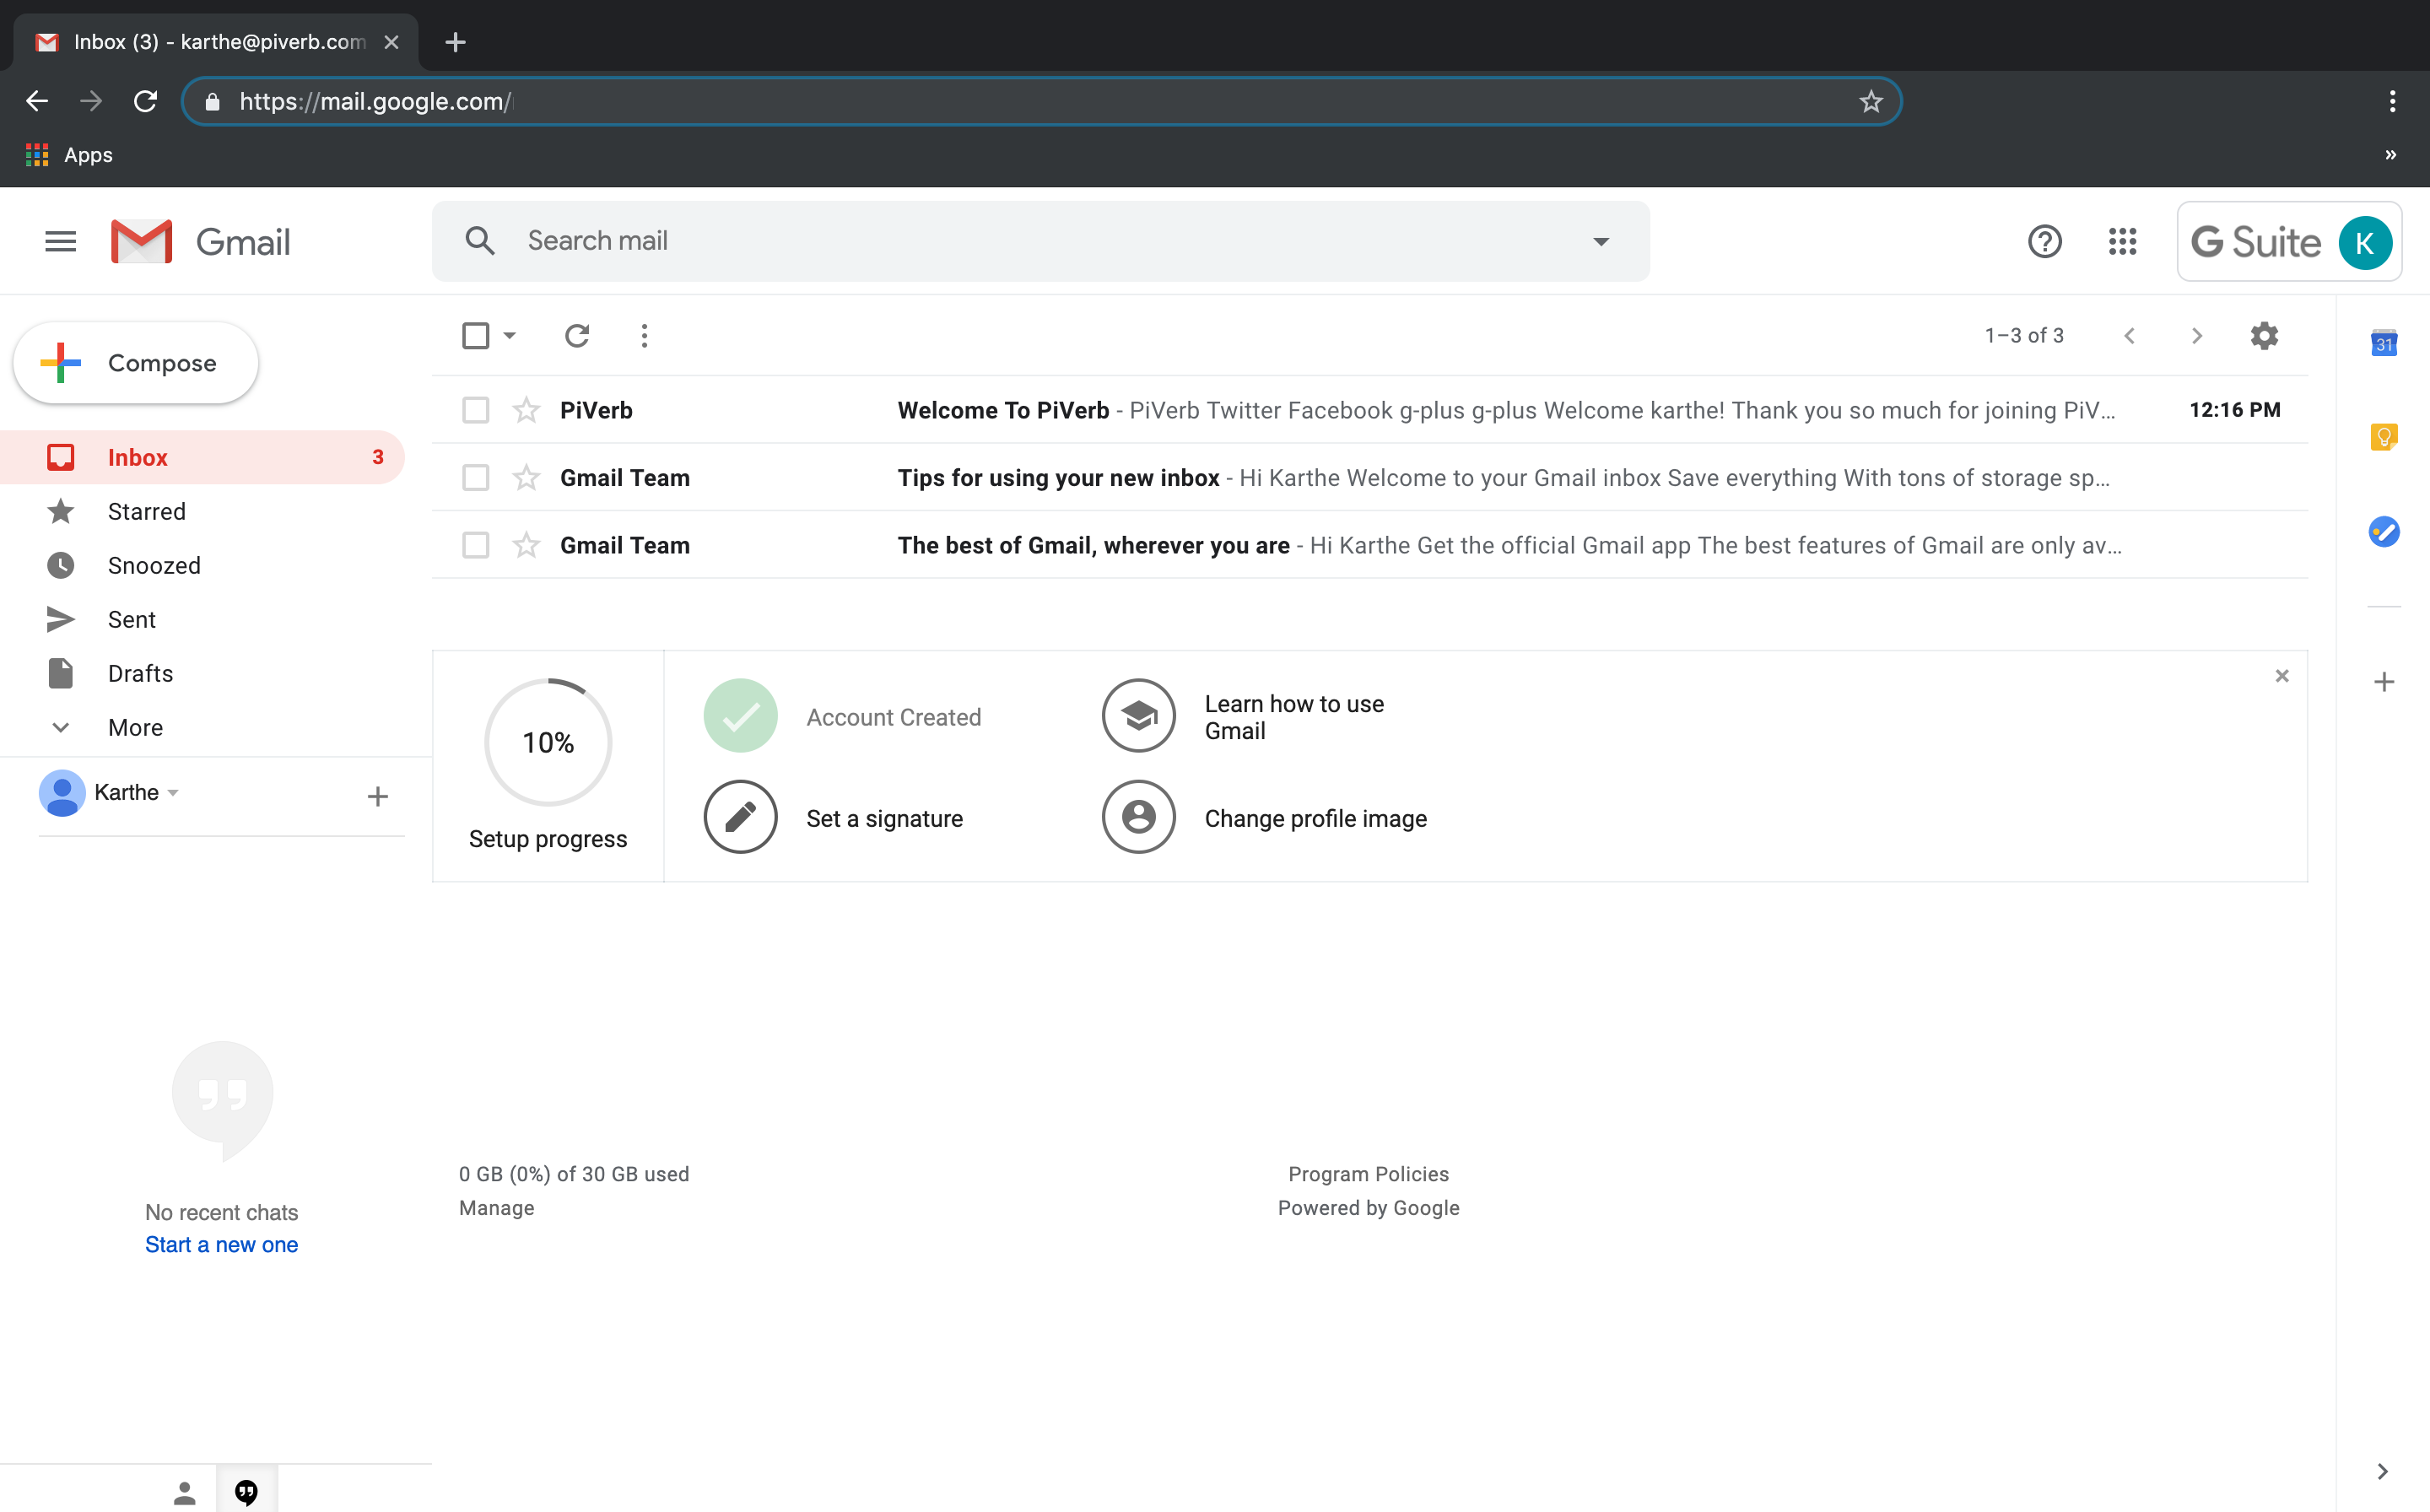This screenshot has width=2430, height=1512.
Task: Open the Drafts folder
Action: 202,673
